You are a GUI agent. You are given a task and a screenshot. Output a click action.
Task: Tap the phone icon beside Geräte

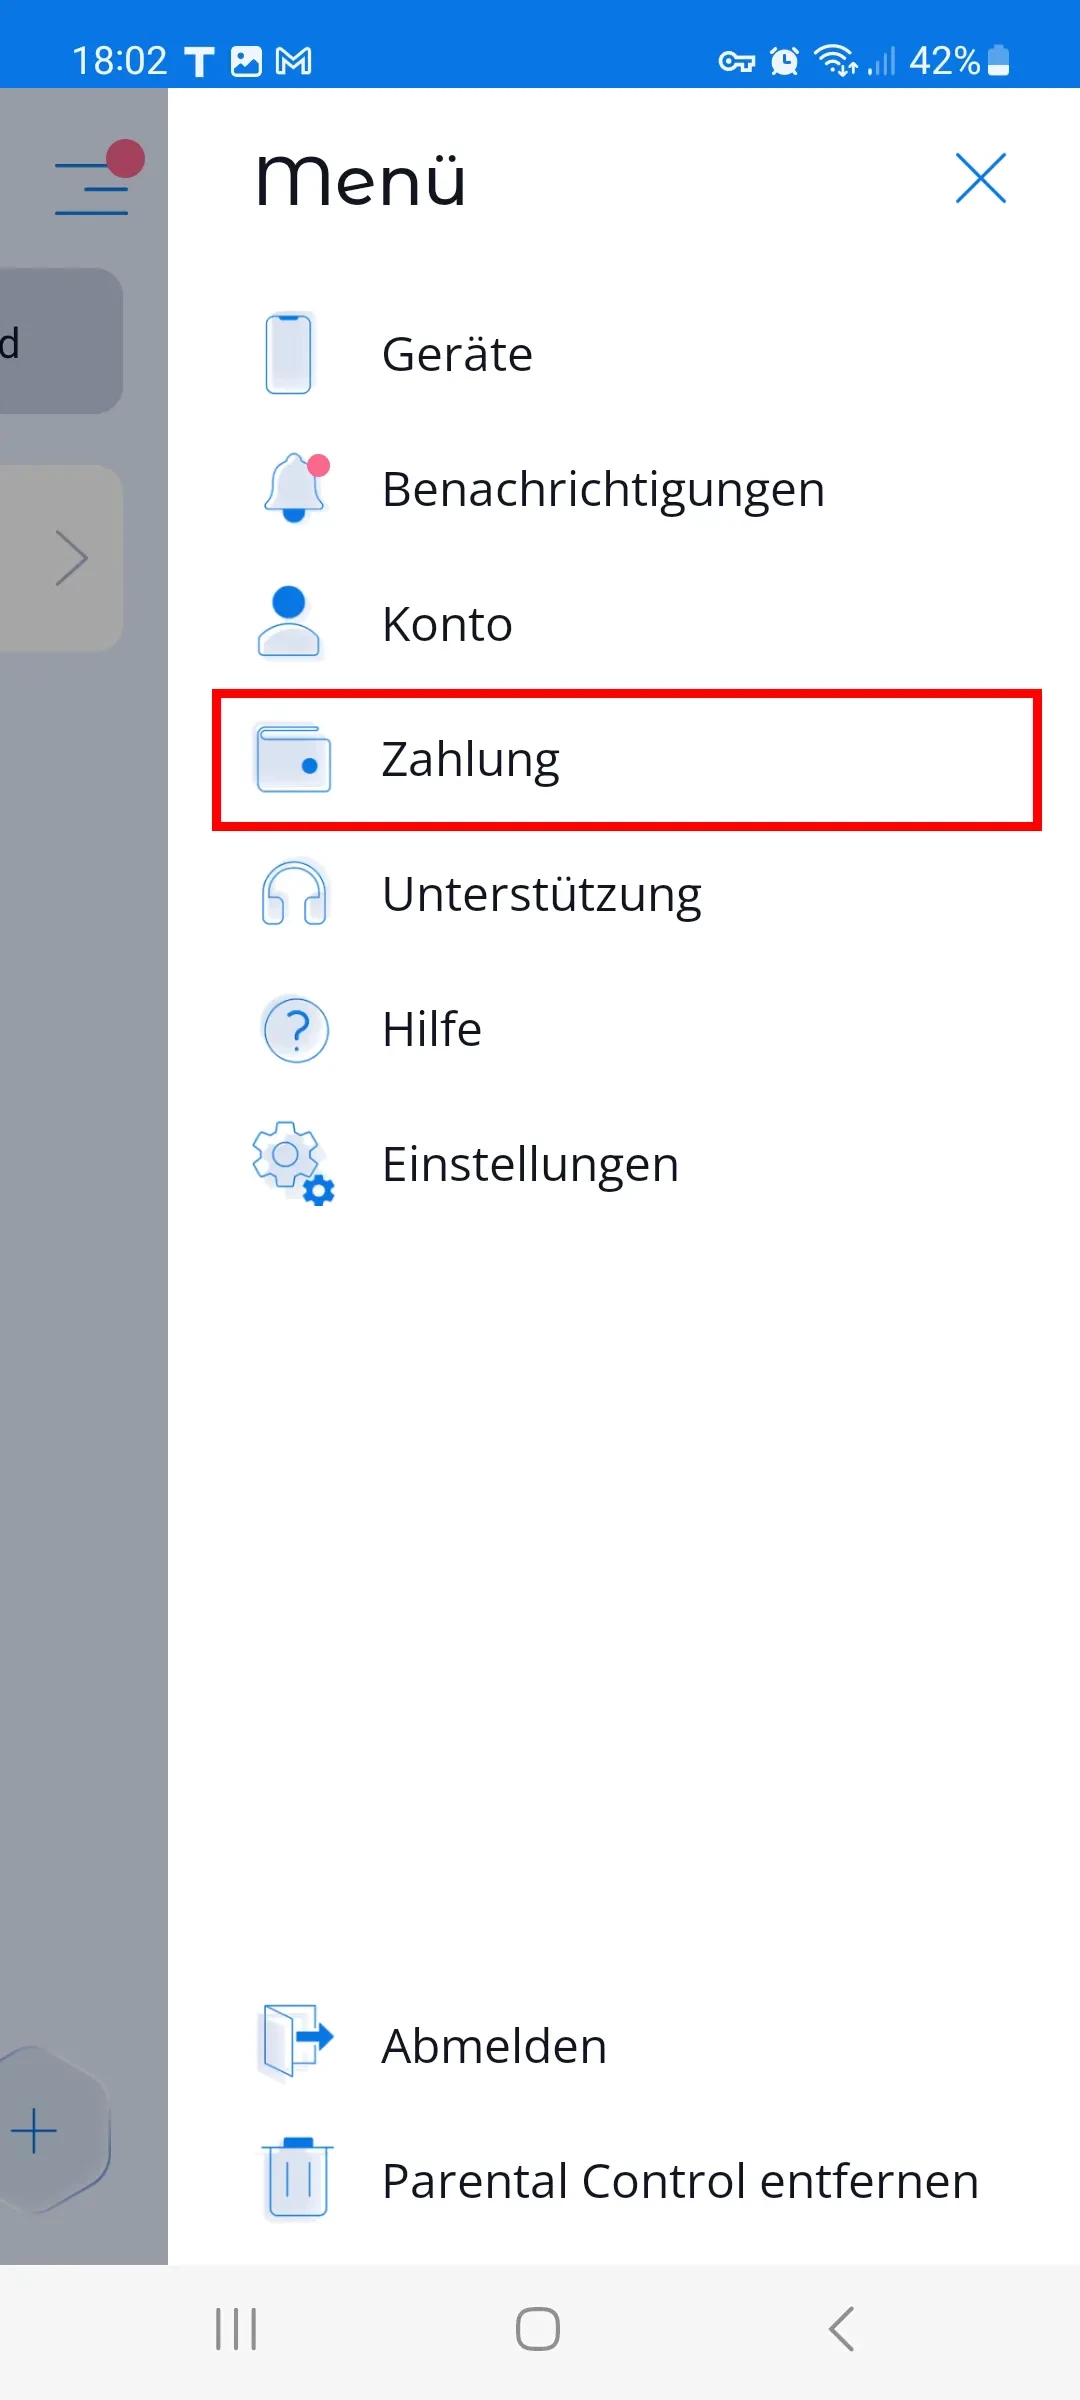[289, 354]
